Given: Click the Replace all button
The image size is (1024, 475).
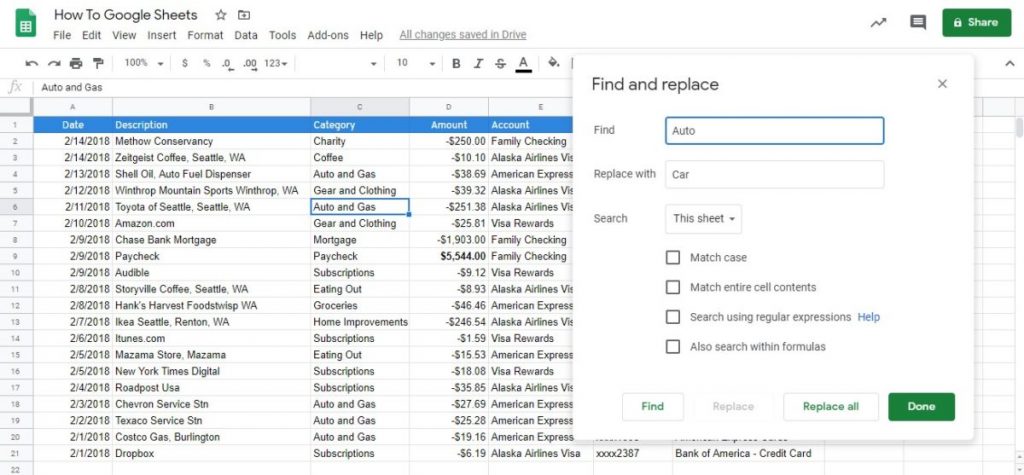Looking at the screenshot, I should pyautogui.click(x=830, y=407).
